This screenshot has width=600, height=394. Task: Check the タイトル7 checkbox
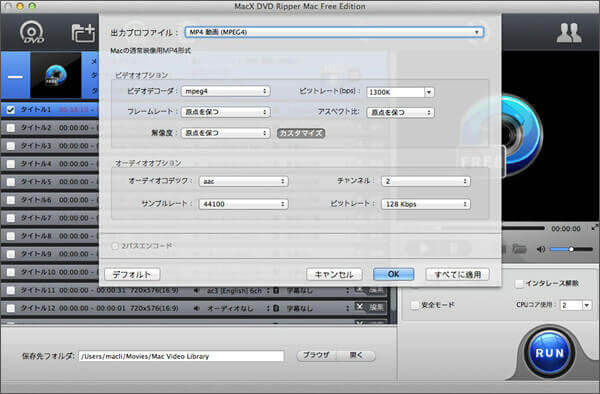click(x=11, y=218)
